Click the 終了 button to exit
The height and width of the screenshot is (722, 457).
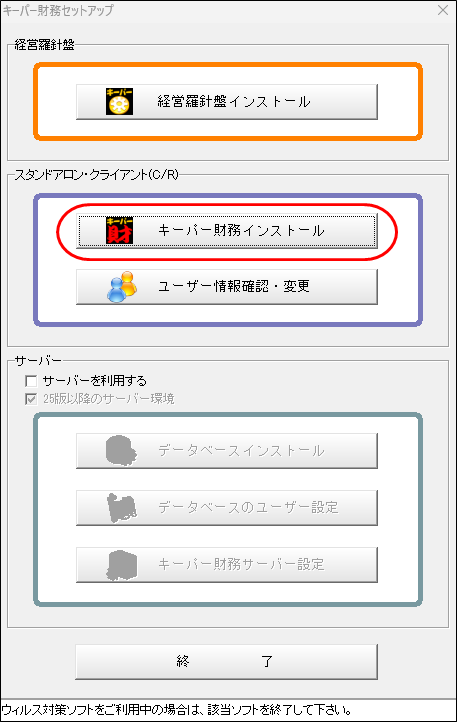pos(226,662)
